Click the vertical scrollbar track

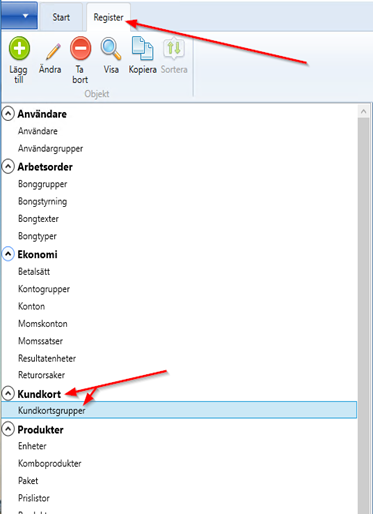[364, 315]
